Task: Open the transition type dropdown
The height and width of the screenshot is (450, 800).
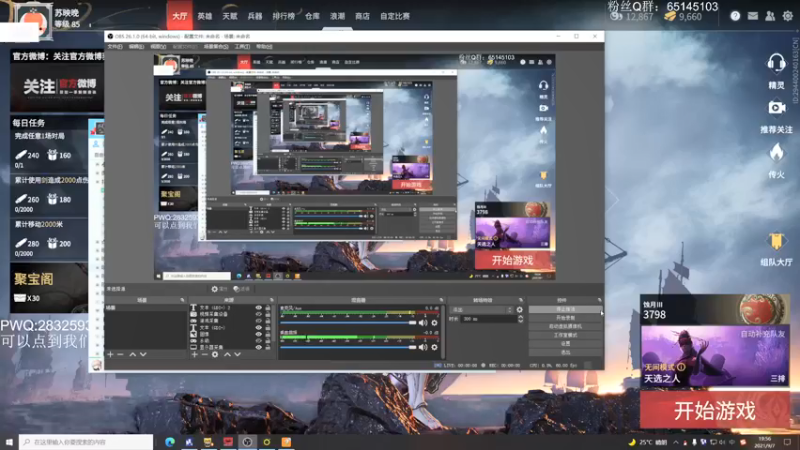Action: point(482,310)
